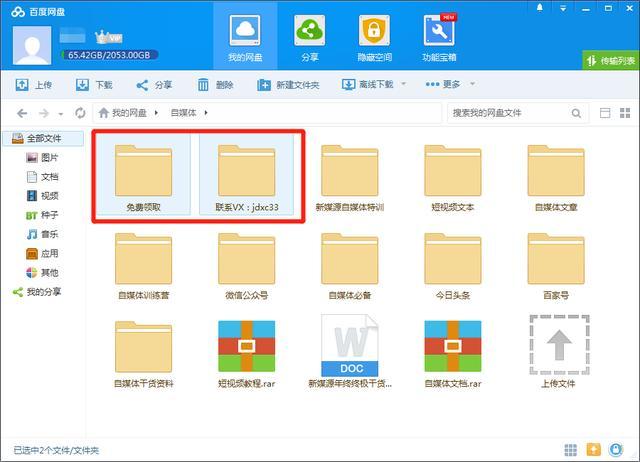This screenshot has width=640, height=462.
Task: Expand the arrow after 我的网盘 breadcrumb
Action: click(x=156, y=113)
